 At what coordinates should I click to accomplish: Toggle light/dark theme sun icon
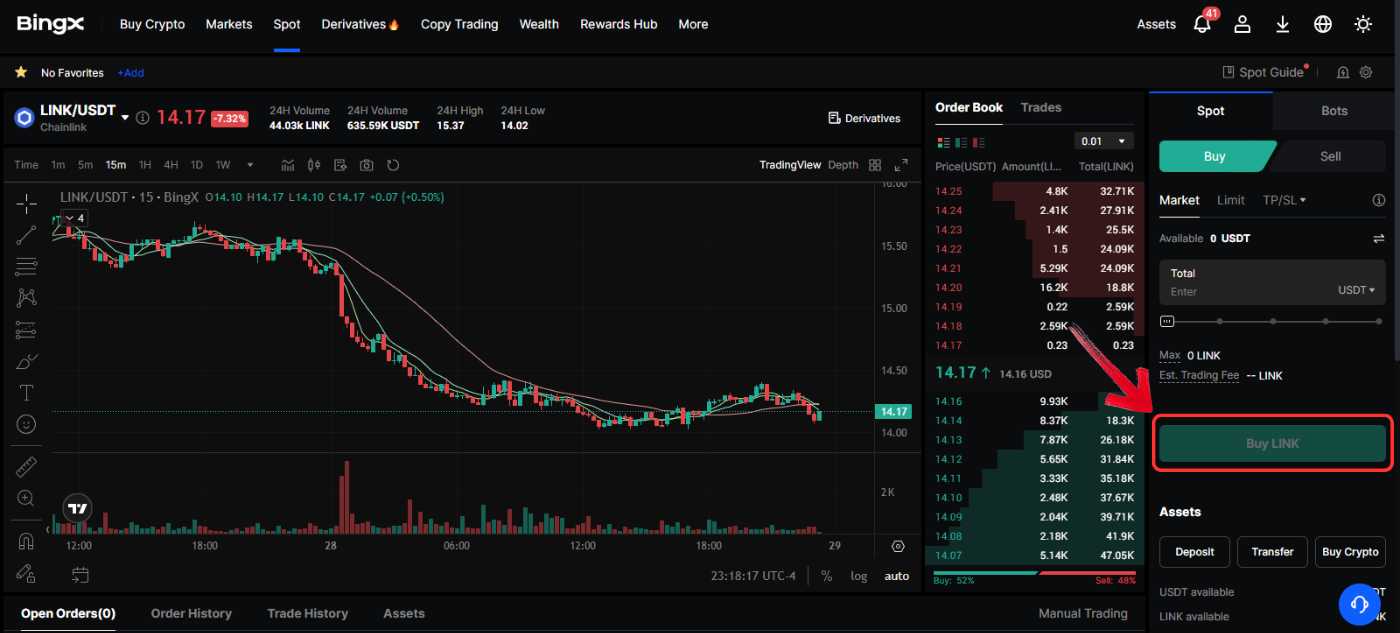click(1363, 24)
